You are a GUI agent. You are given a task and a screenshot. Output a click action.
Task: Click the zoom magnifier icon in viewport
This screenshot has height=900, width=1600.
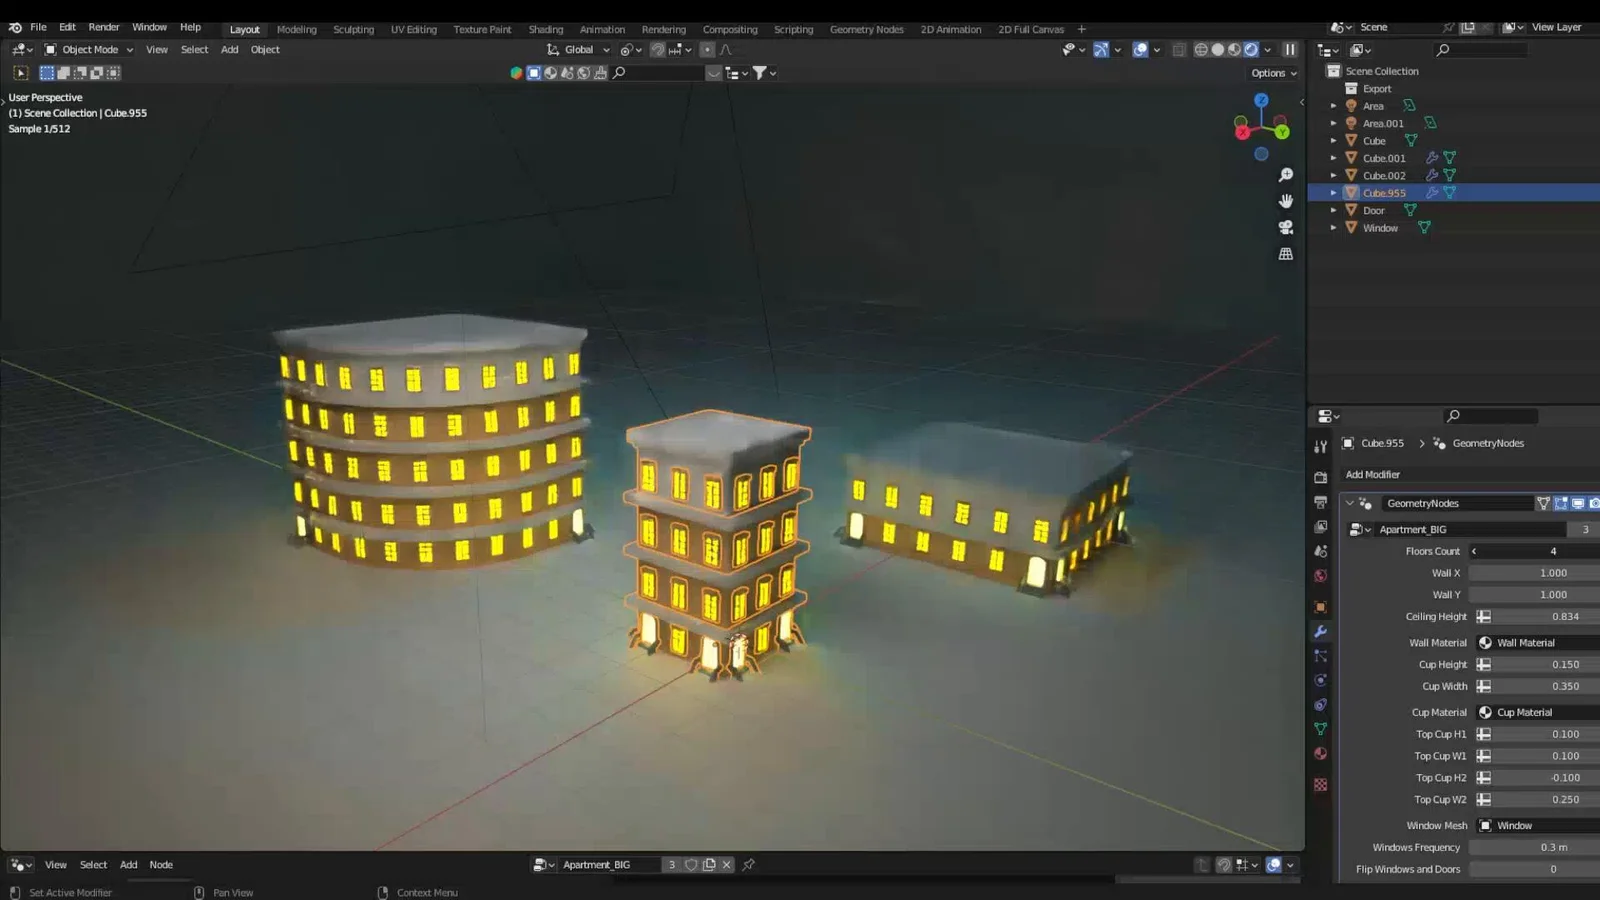coord(1286,175)
